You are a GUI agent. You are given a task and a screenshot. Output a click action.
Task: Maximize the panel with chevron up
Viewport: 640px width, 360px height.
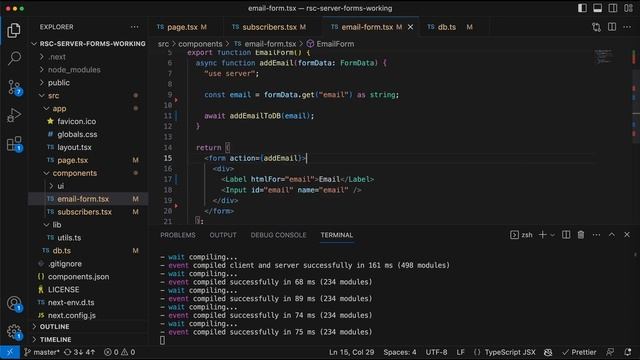click(x=612, y=235)
